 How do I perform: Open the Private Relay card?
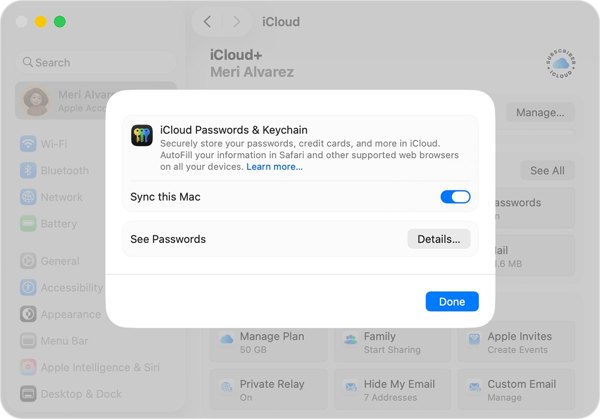(269, 390)
